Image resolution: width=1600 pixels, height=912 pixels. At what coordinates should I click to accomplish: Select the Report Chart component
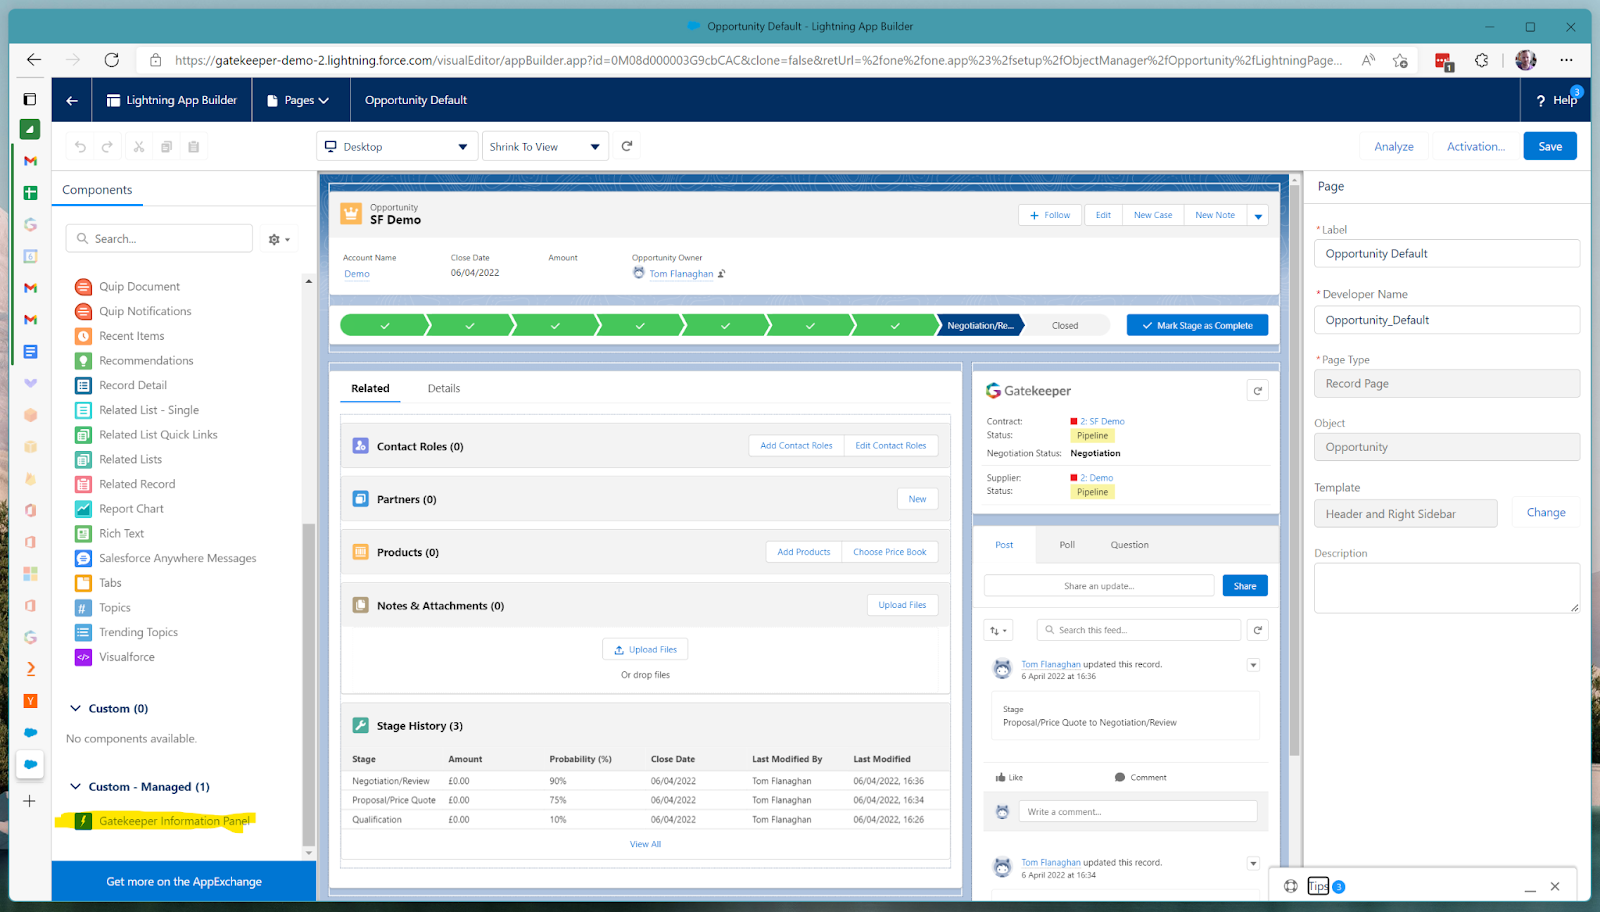click(x=131, y=509)
